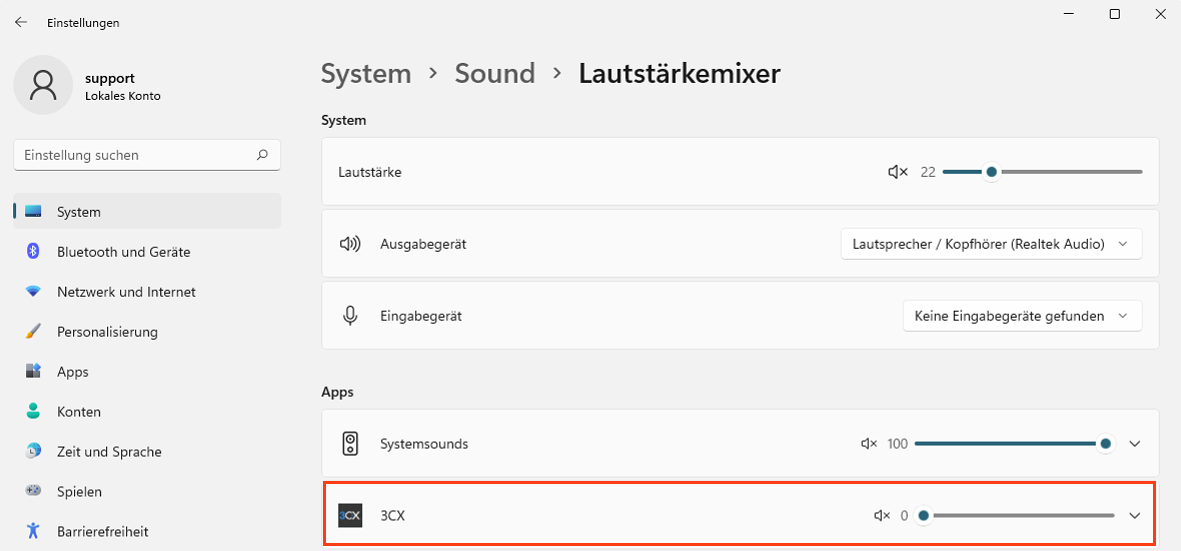The height and width of the screenshot is (551, 1181).
Task: Open the Apps settings section
Action: [73, 372]
